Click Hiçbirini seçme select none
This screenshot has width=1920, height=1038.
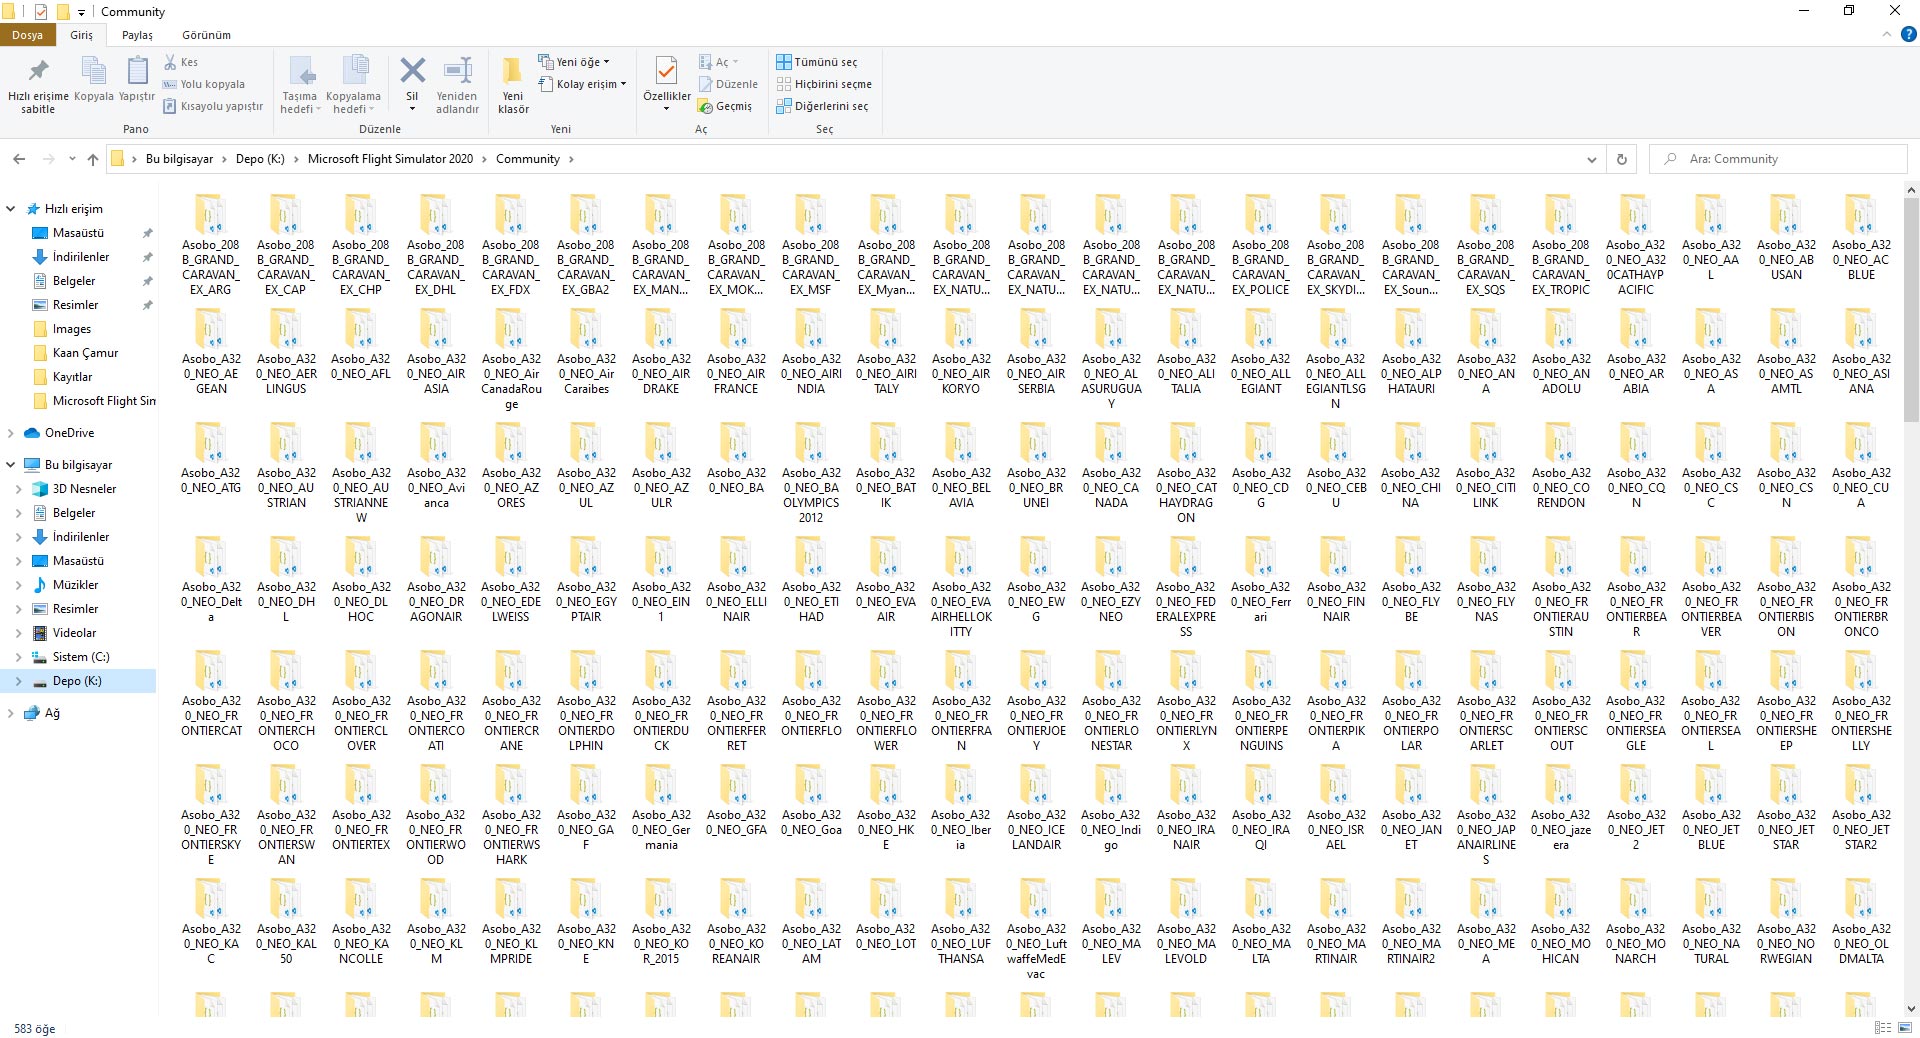coord(824,84)
